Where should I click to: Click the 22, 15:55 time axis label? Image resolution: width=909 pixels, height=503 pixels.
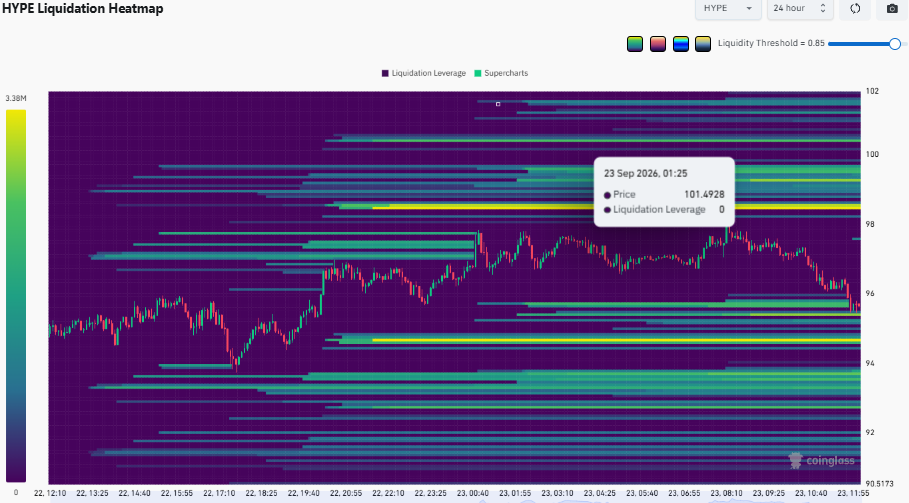177,493
